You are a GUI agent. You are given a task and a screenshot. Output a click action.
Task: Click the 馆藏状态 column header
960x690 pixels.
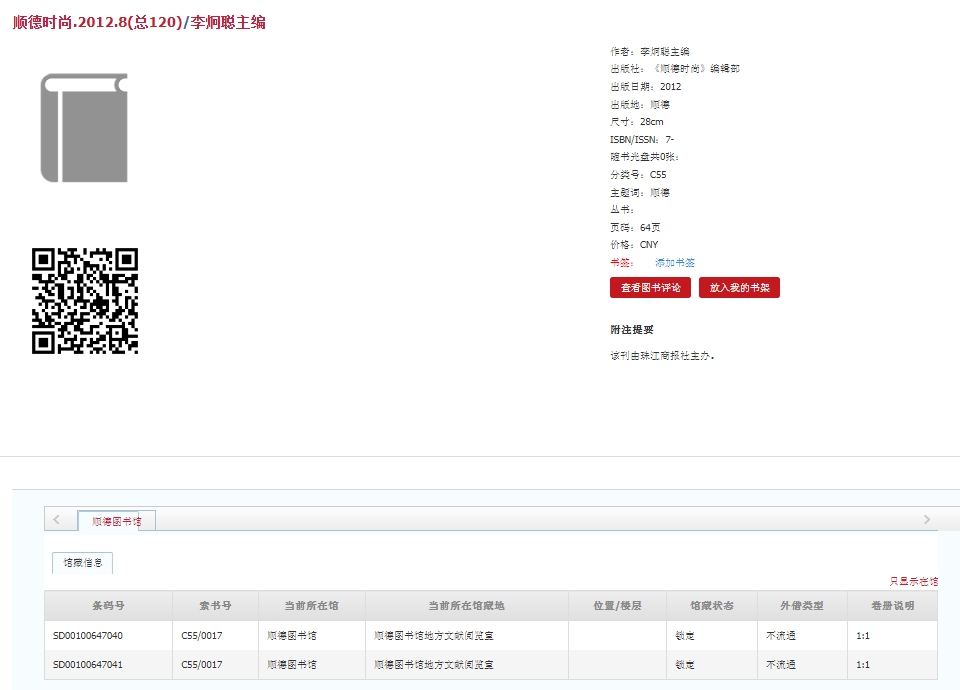711,606
